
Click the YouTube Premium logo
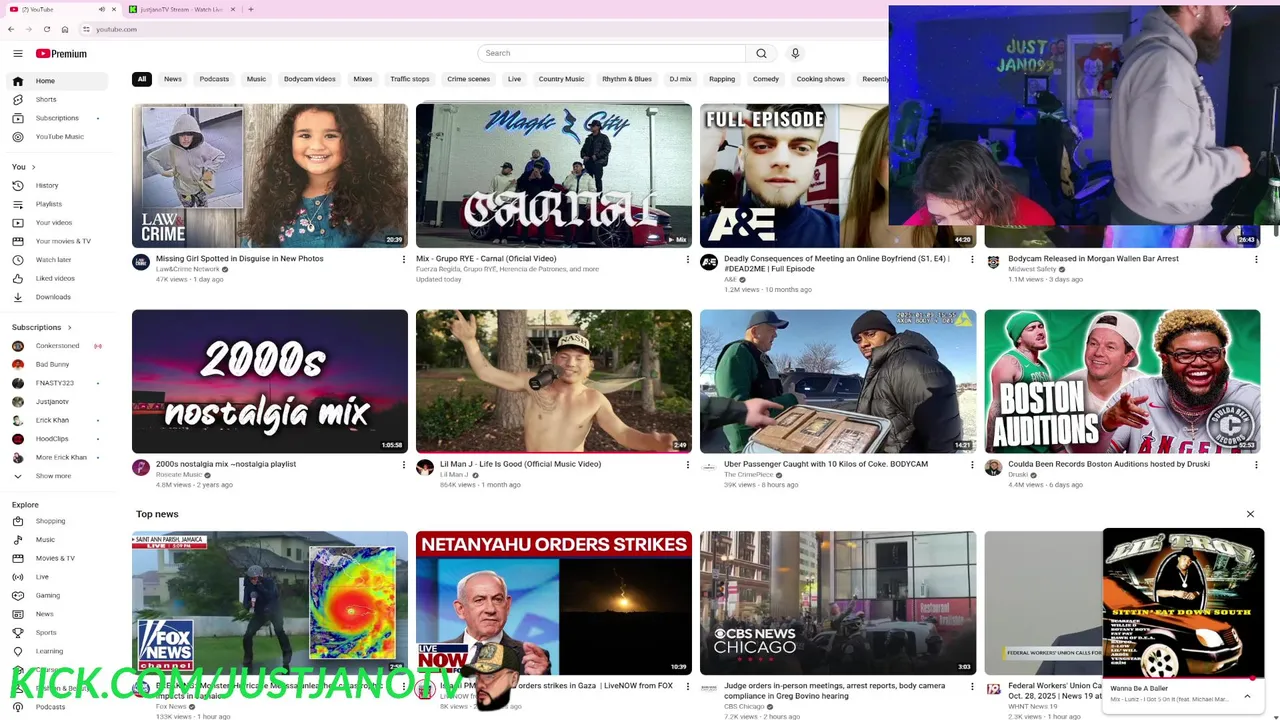click(62, 53)
